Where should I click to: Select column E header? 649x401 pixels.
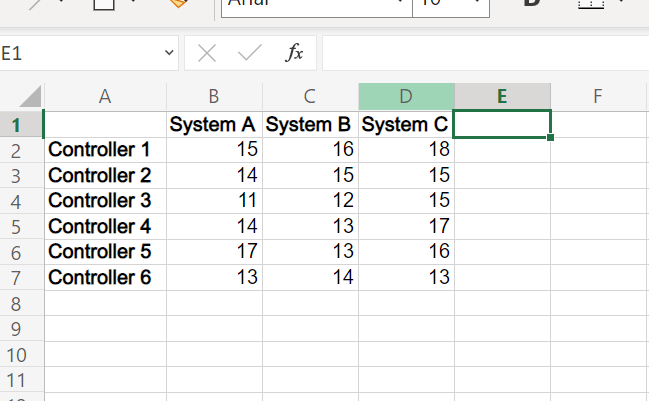pos(502,96)
